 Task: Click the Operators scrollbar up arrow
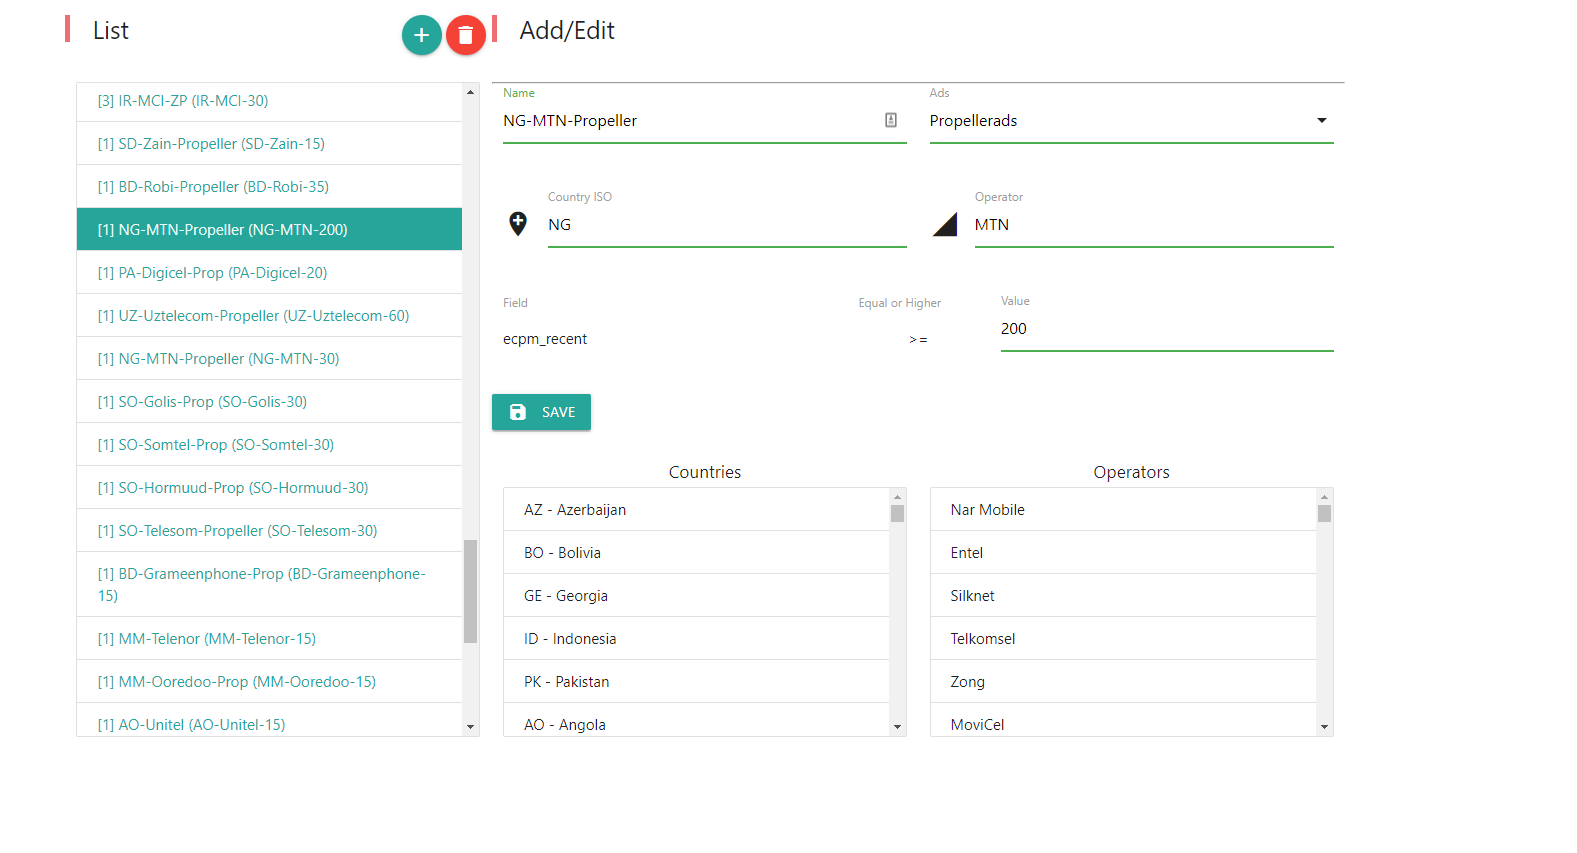point(1324,497)
